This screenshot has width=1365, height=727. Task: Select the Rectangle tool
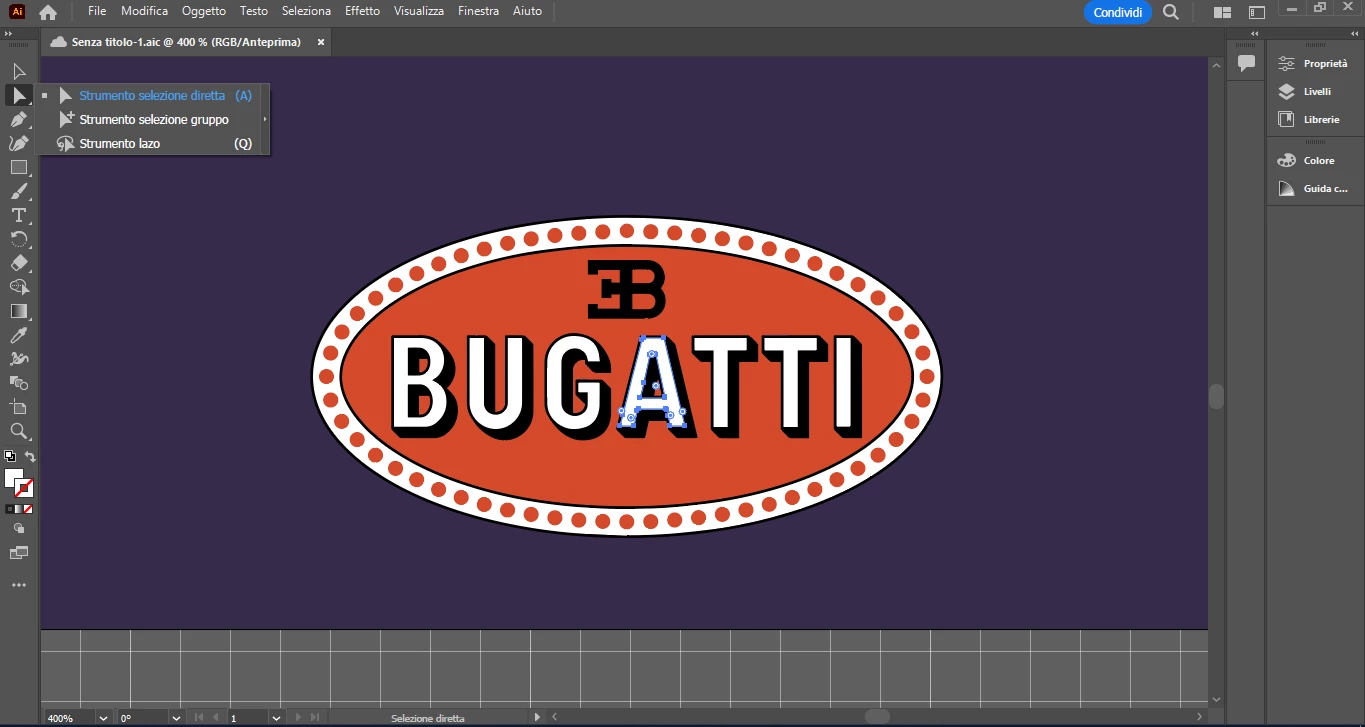pos(19,167)
